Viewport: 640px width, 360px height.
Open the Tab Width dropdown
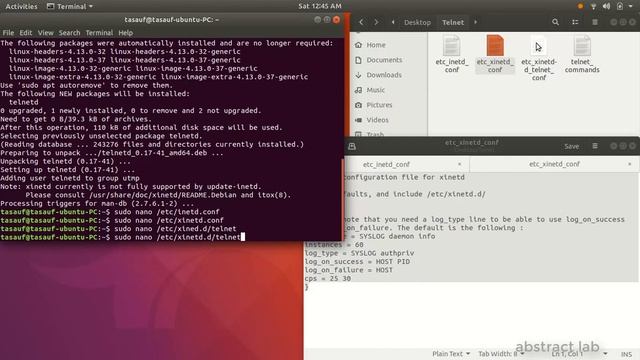pyautogui.click(x=501, y=354)
